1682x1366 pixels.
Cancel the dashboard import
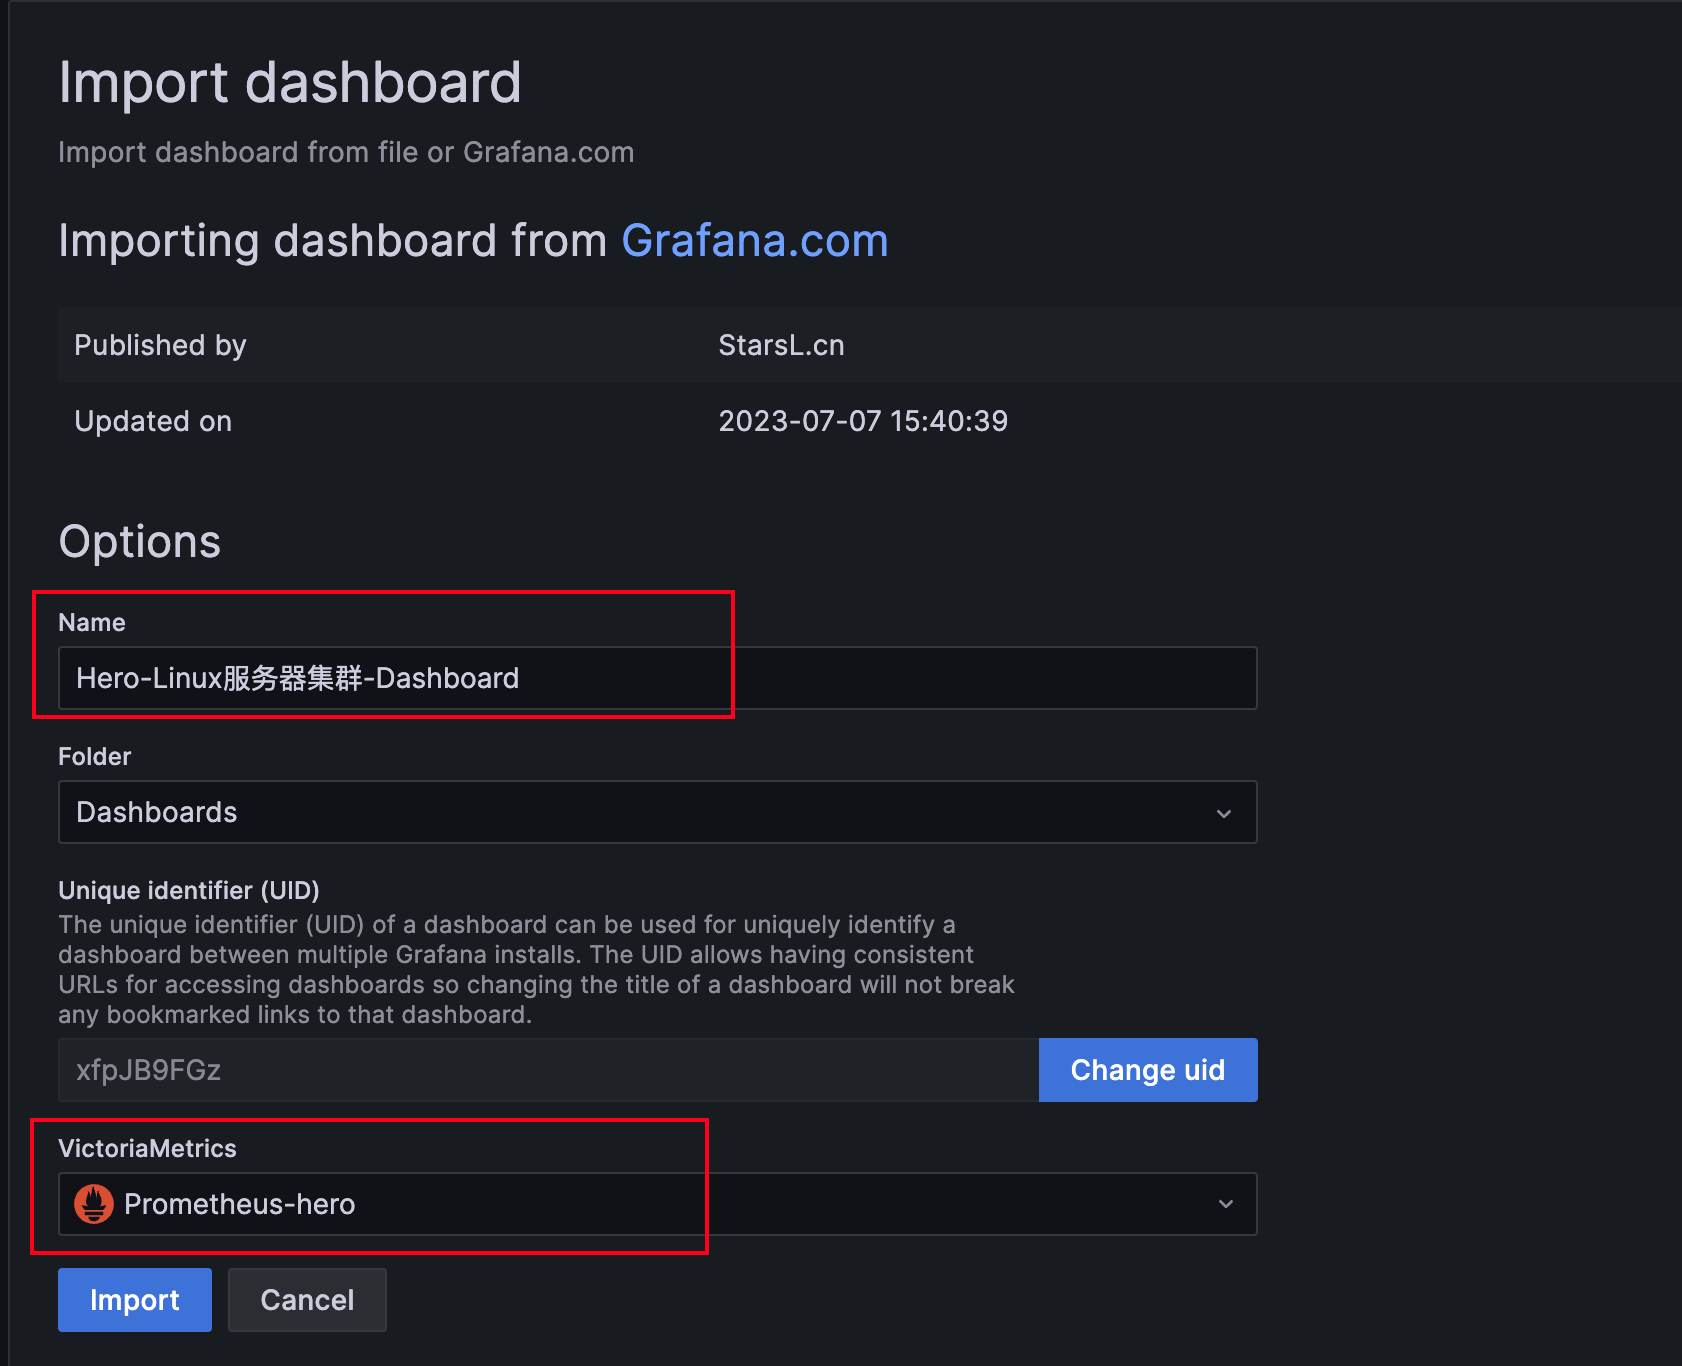tap(307, 1299)
